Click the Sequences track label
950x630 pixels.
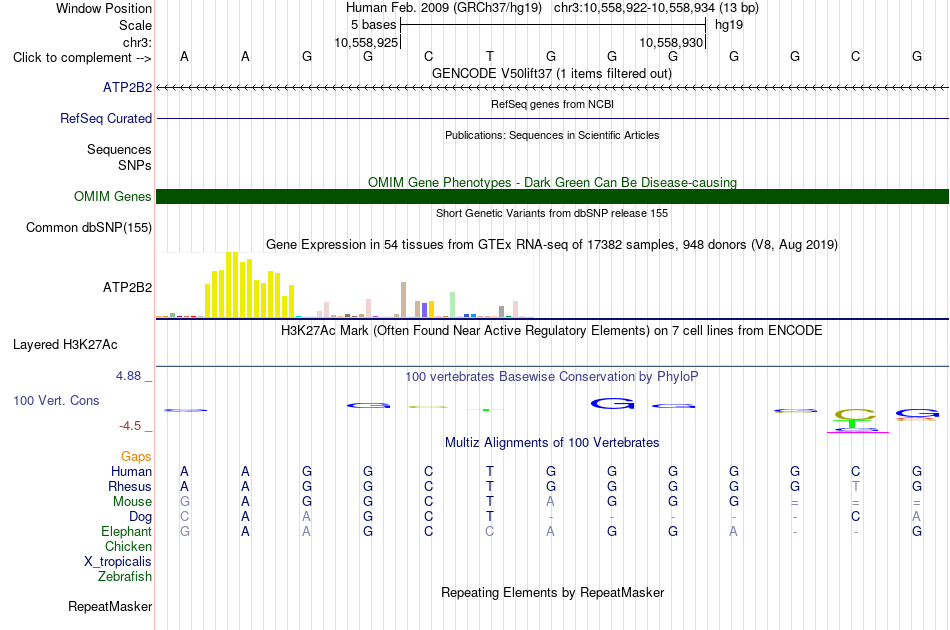119,149
